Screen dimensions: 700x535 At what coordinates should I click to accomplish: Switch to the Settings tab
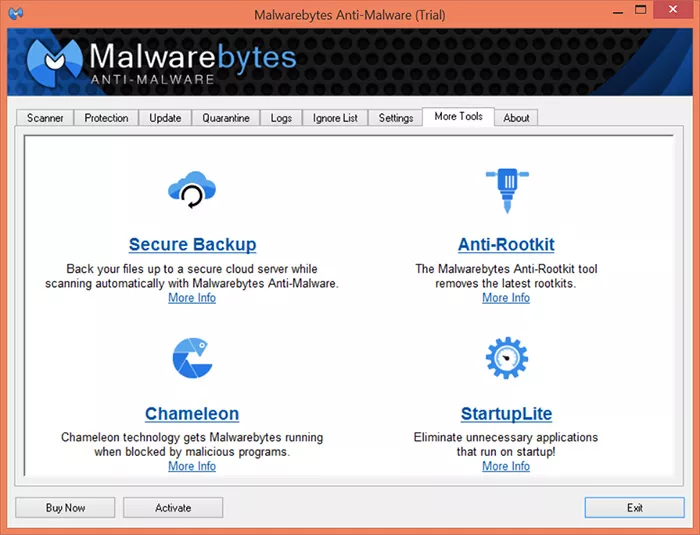tap(396, 118)
